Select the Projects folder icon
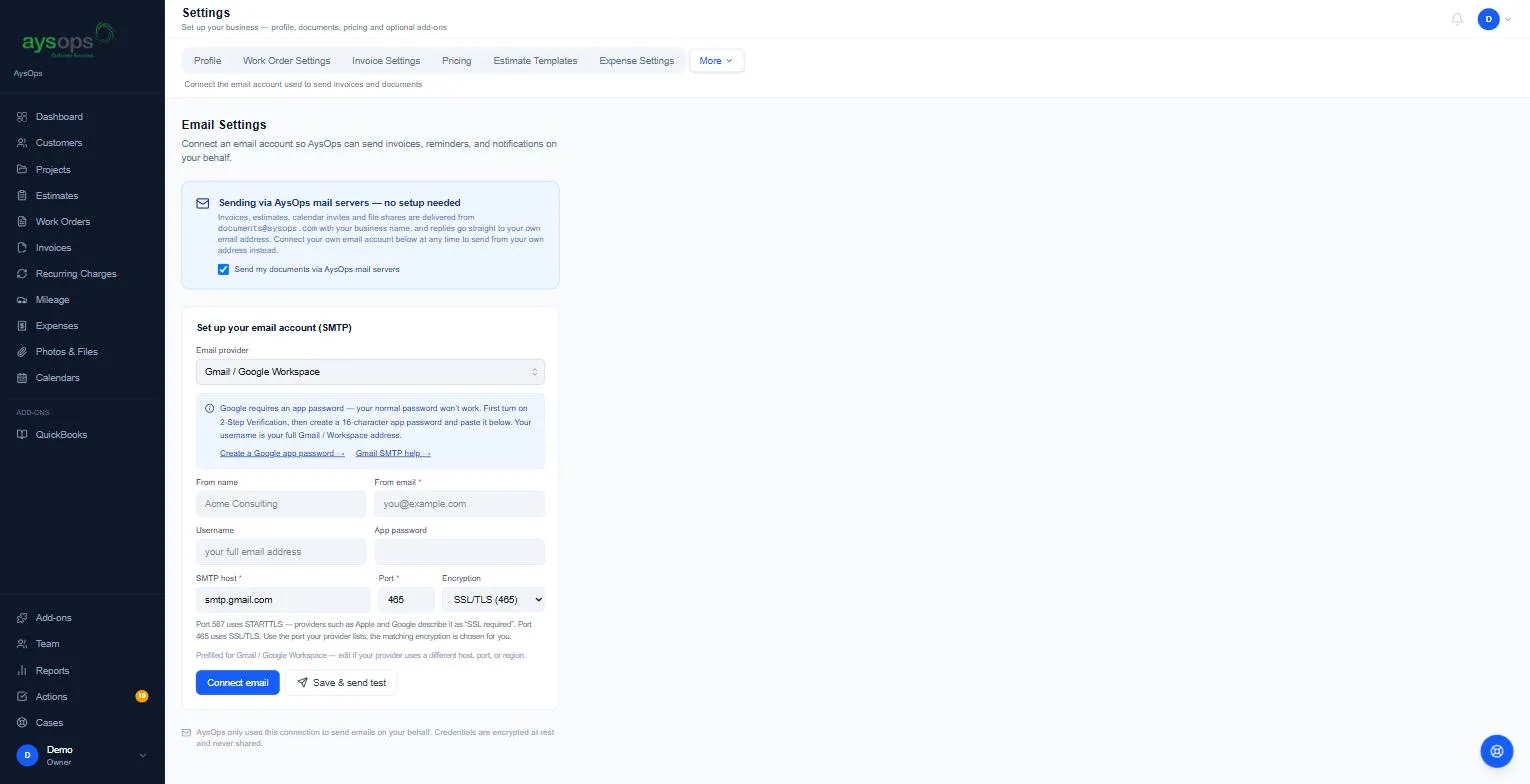The image size is (1530, 784). [x=22, y=169]
